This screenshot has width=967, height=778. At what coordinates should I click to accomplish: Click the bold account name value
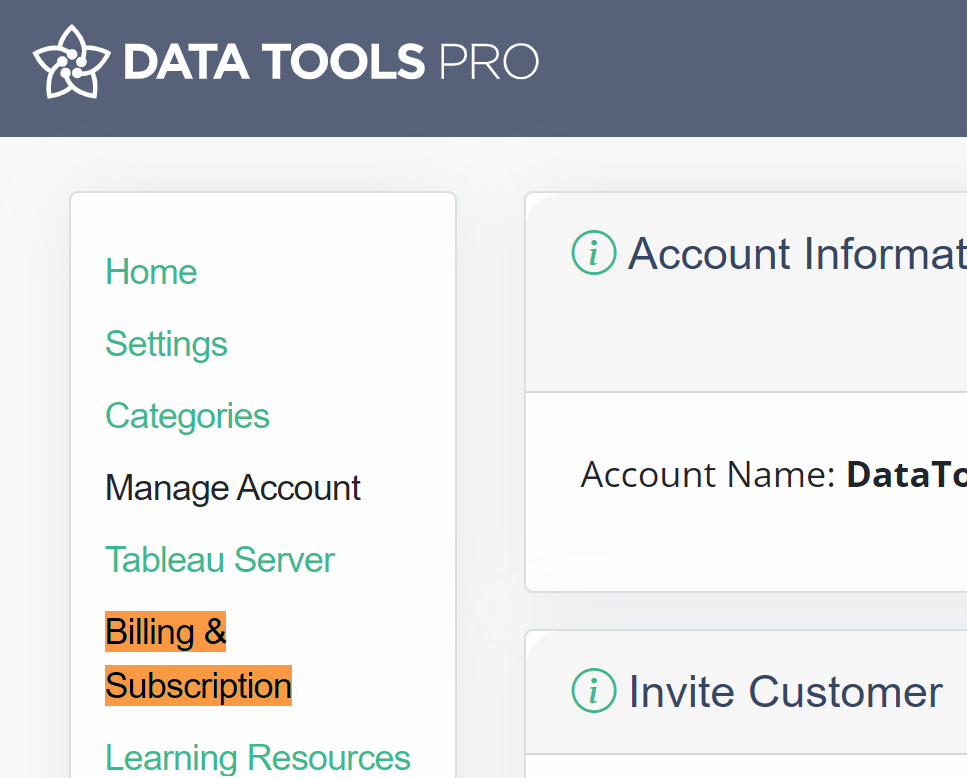907,475
